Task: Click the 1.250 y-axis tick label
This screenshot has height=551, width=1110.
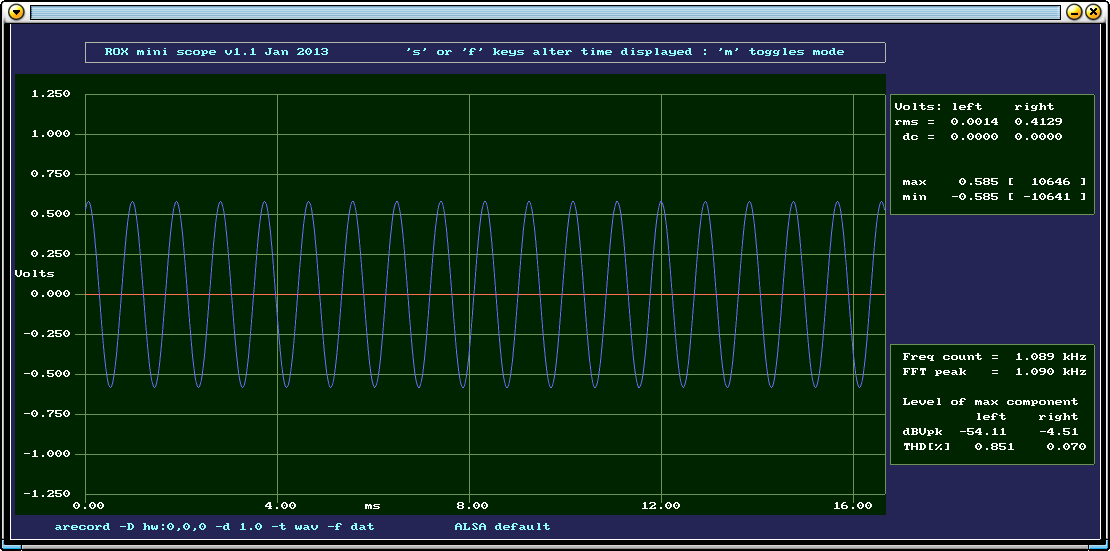Action: pos(51,94)
